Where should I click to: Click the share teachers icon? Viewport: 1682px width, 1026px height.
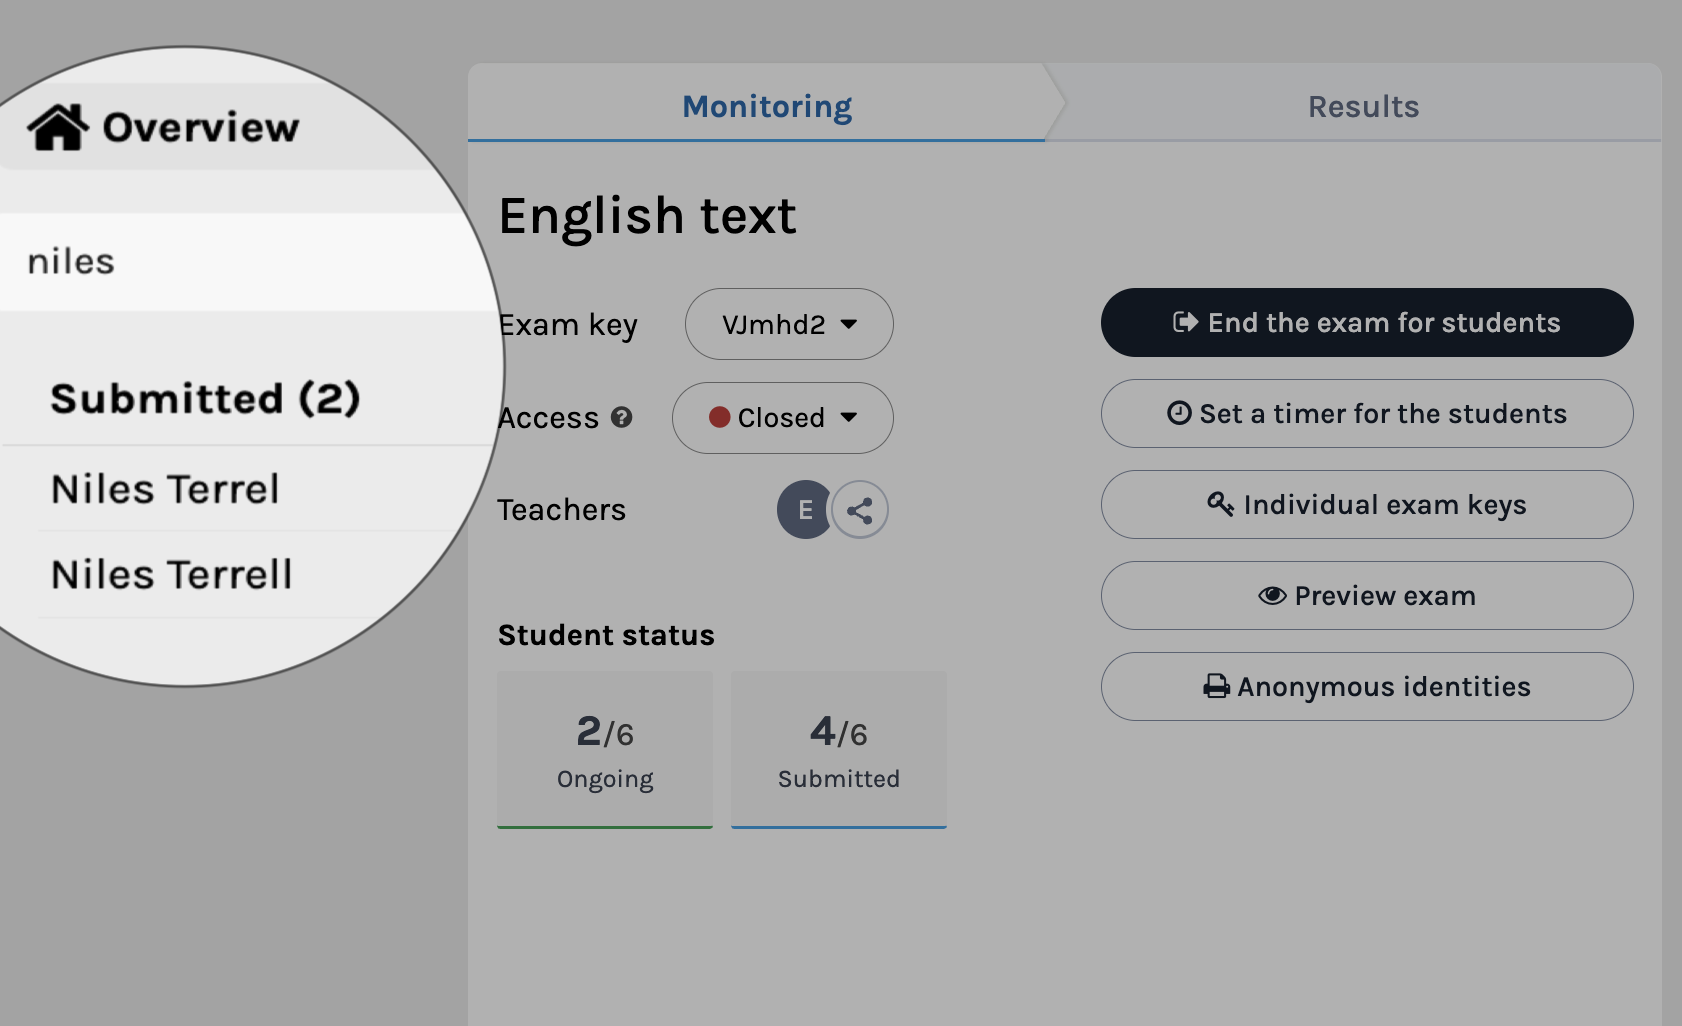coord(860,510)
